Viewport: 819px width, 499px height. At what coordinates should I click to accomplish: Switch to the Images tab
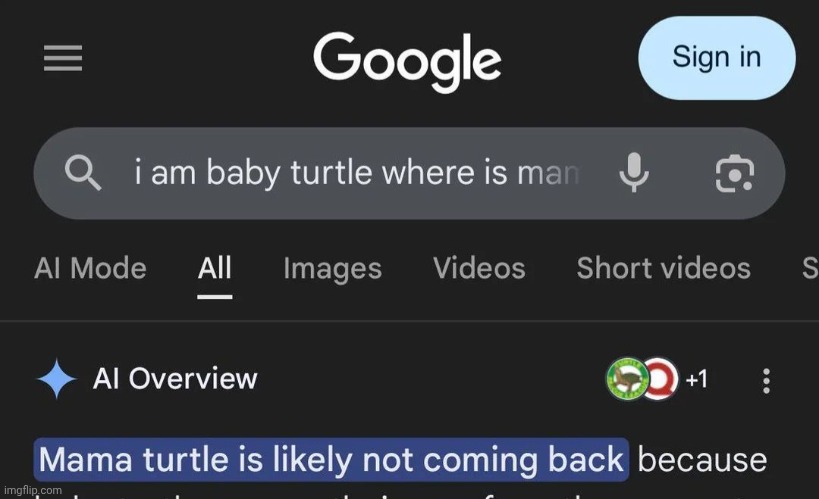pyautogui.click(x=332, y=268)
